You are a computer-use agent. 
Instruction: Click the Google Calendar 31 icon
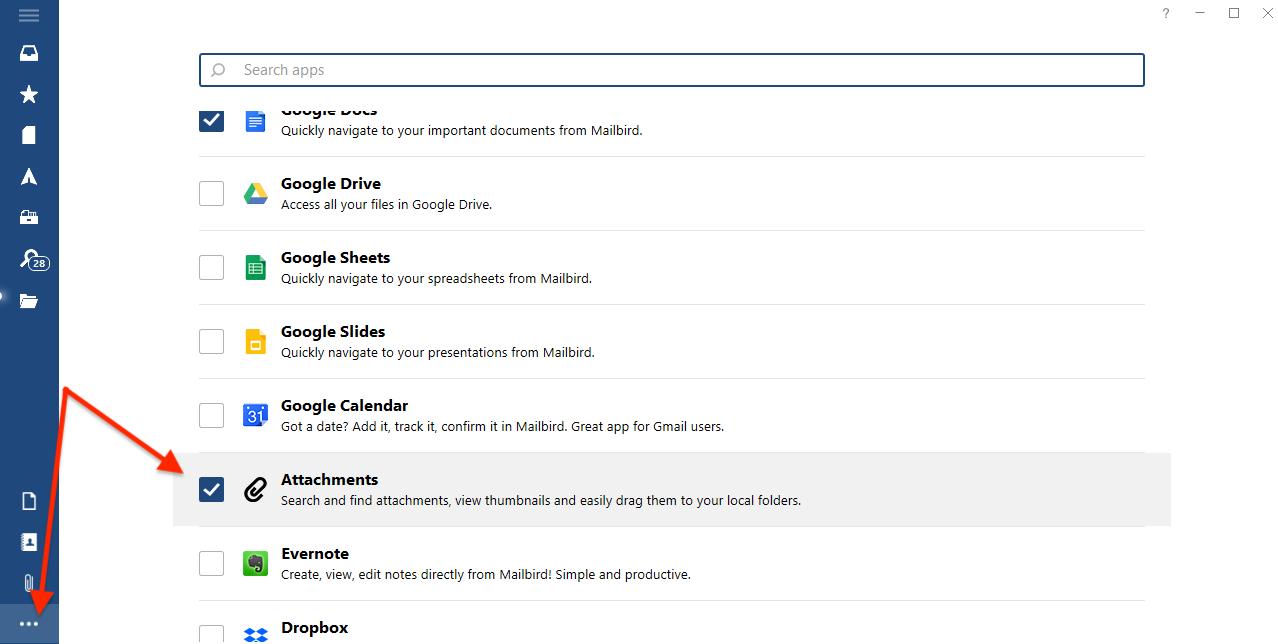point(255,415)
